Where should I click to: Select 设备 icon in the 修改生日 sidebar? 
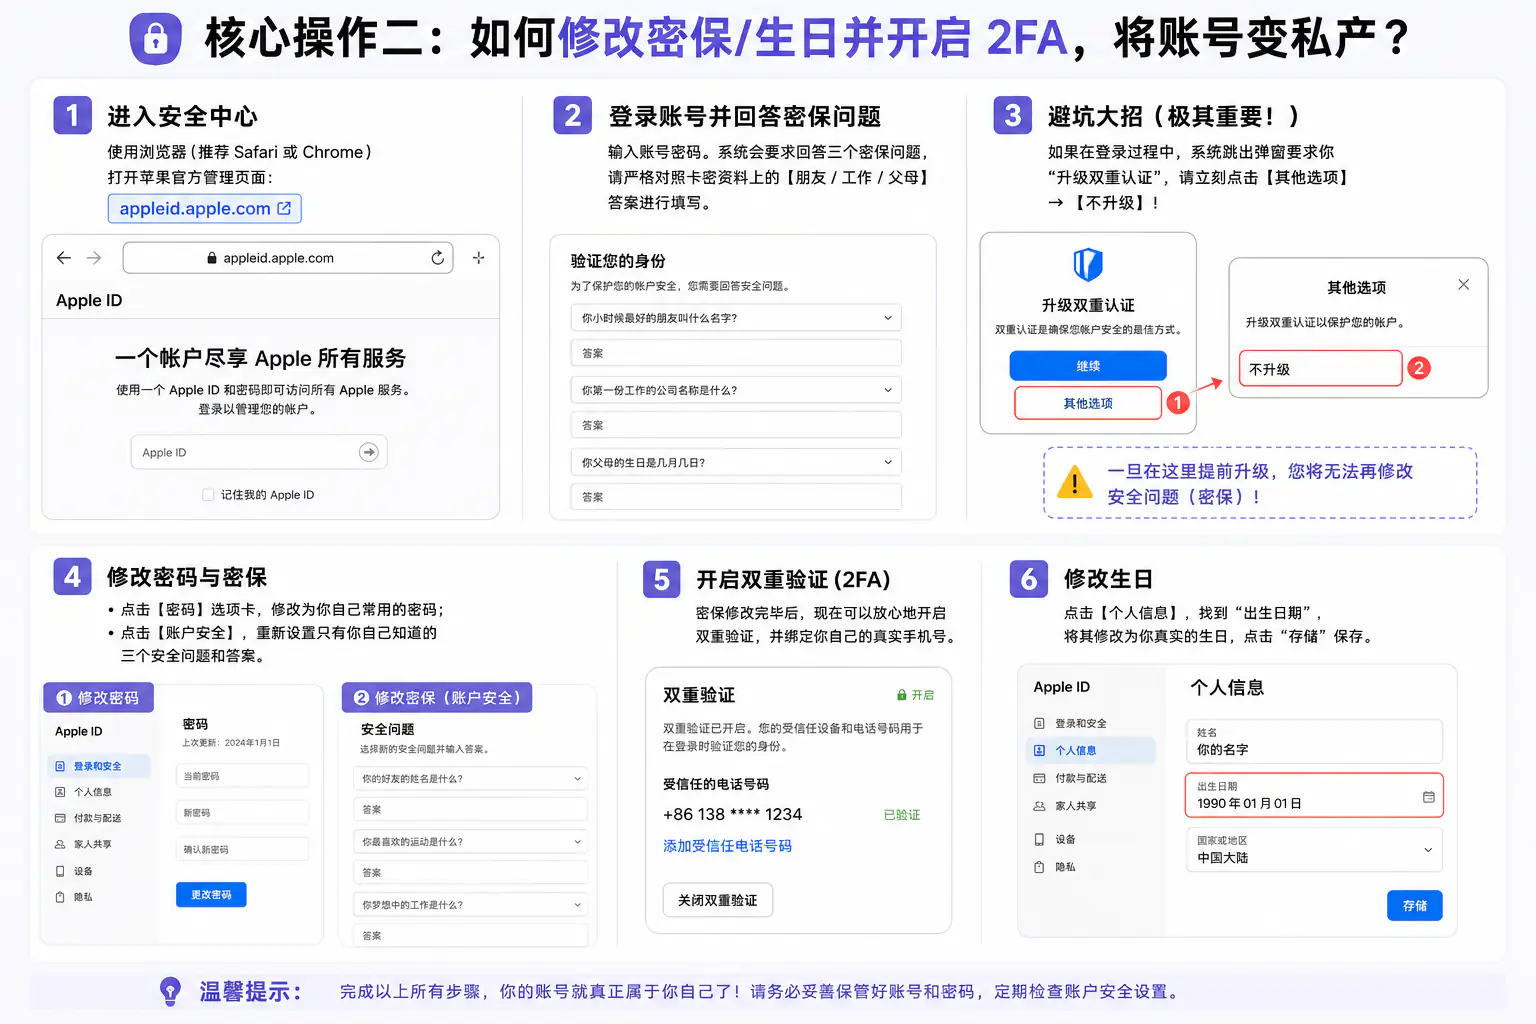(x=1039, y=840)
